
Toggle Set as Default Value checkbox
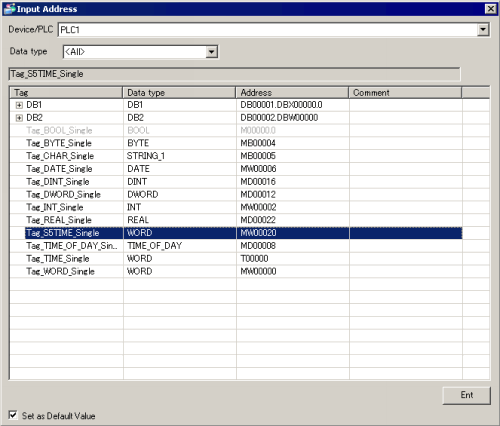(13, 415)
